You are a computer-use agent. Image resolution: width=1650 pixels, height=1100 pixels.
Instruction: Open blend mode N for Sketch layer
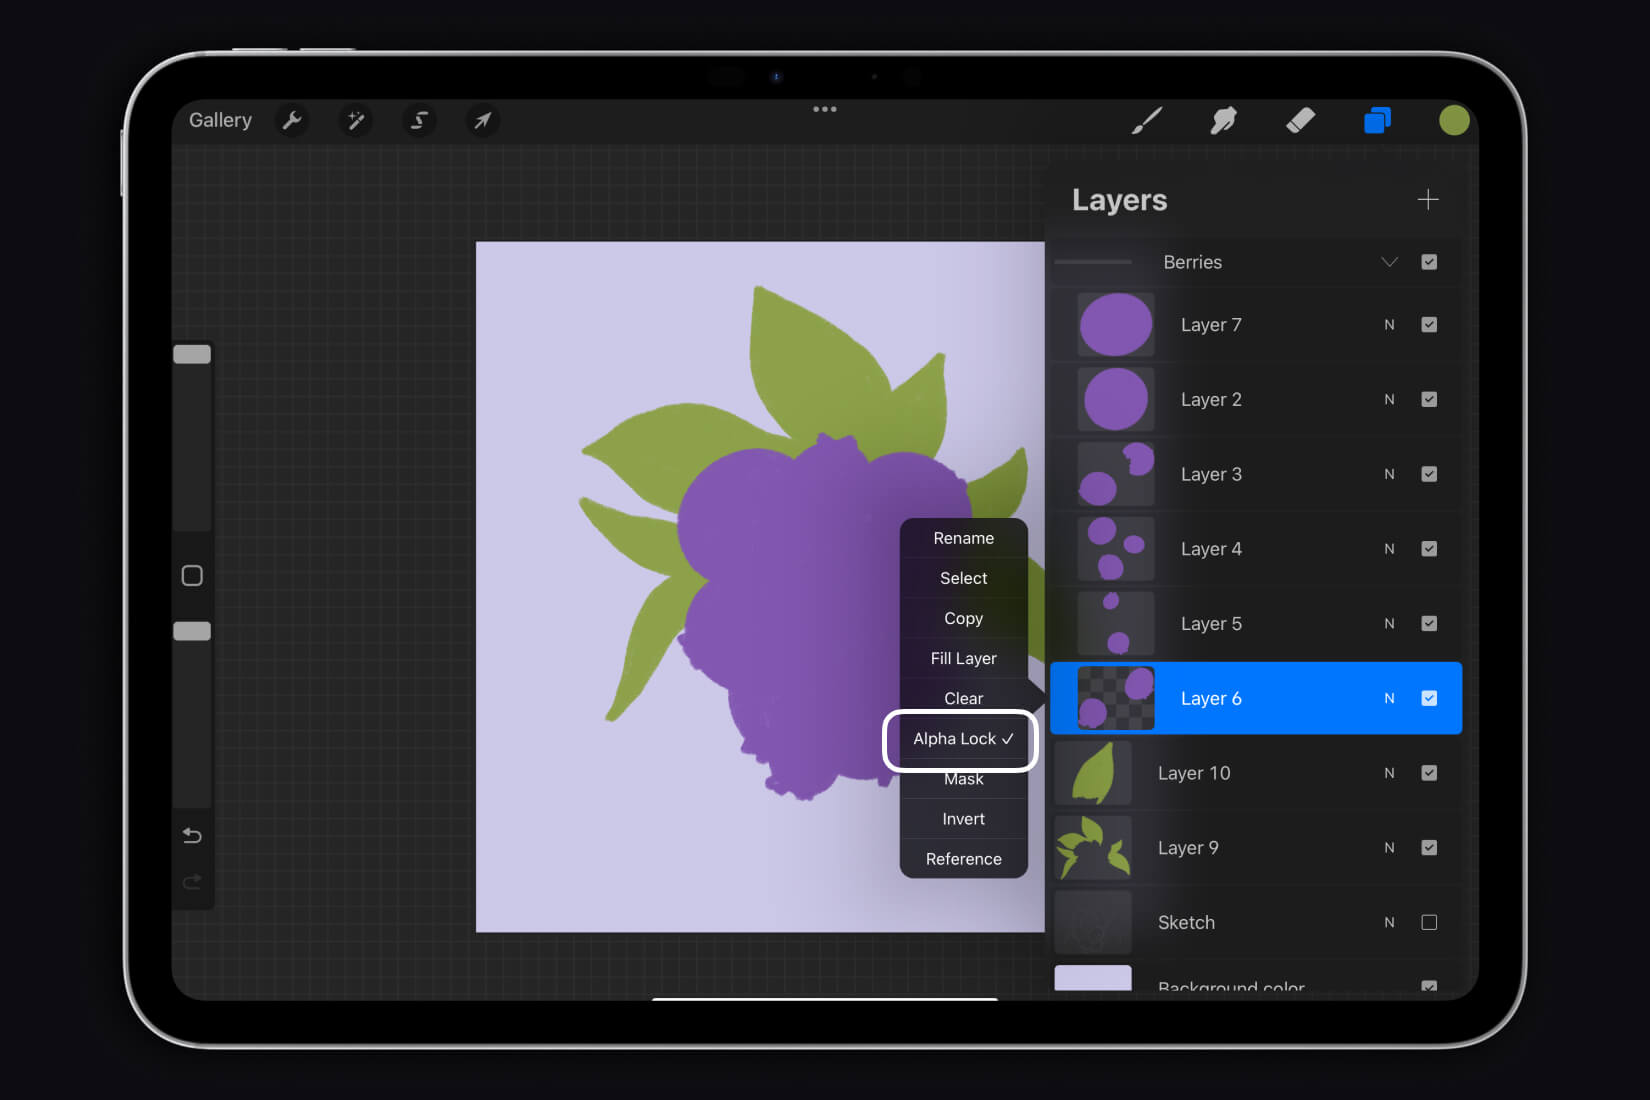coord(1389,922)
